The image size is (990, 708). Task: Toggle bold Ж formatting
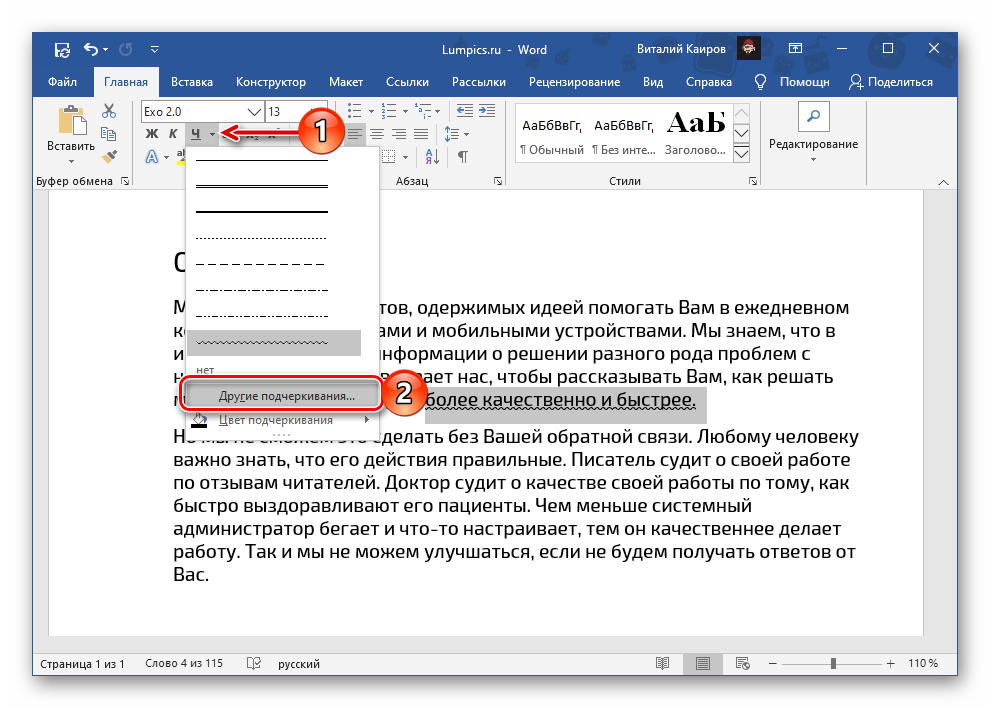point(152,134)
